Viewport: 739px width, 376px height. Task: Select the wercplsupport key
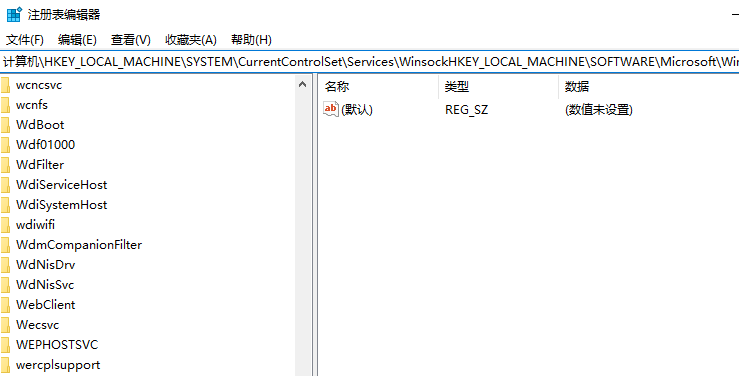(x=58, y=365)
